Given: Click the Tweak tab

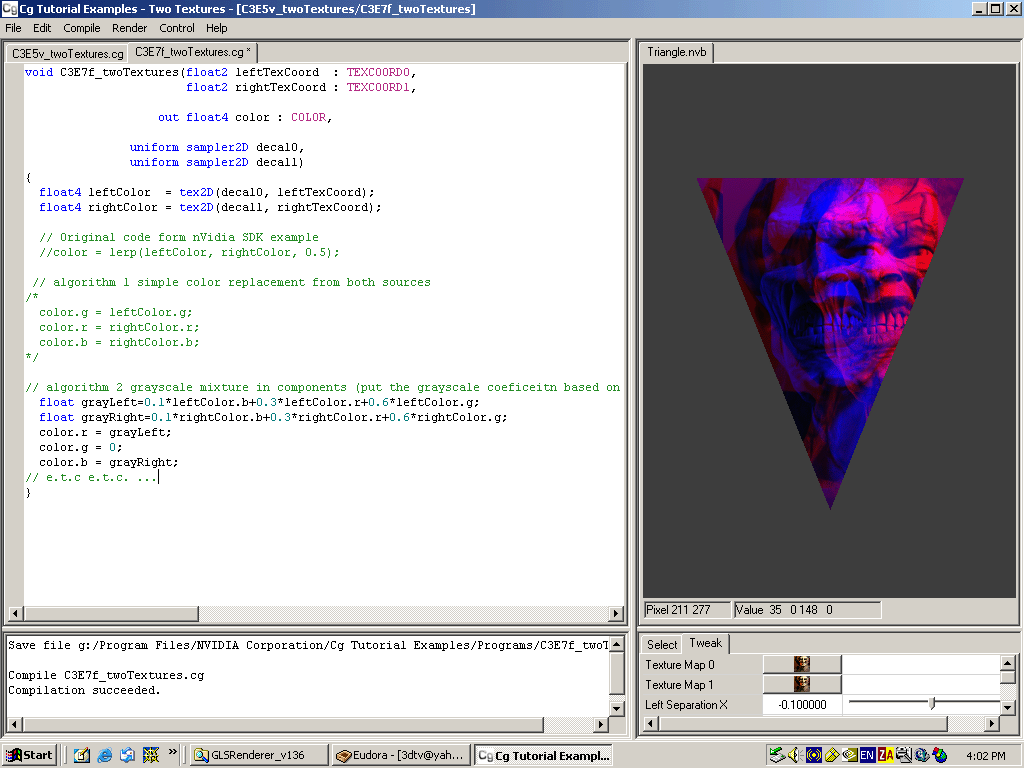Looking at the screenshot, I should pos(705,643).
